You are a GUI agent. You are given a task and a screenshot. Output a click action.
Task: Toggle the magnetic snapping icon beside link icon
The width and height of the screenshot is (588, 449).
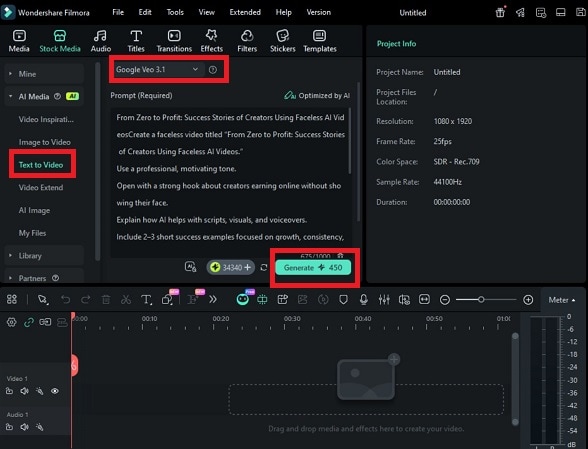[x=45, y=322]
